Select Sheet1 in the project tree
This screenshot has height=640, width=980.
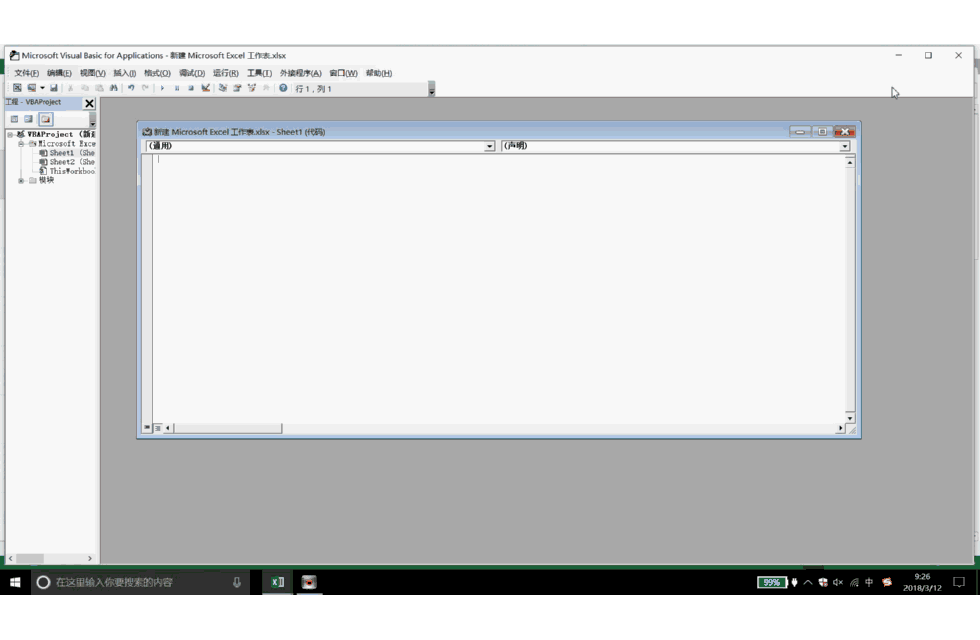[67, 152]
